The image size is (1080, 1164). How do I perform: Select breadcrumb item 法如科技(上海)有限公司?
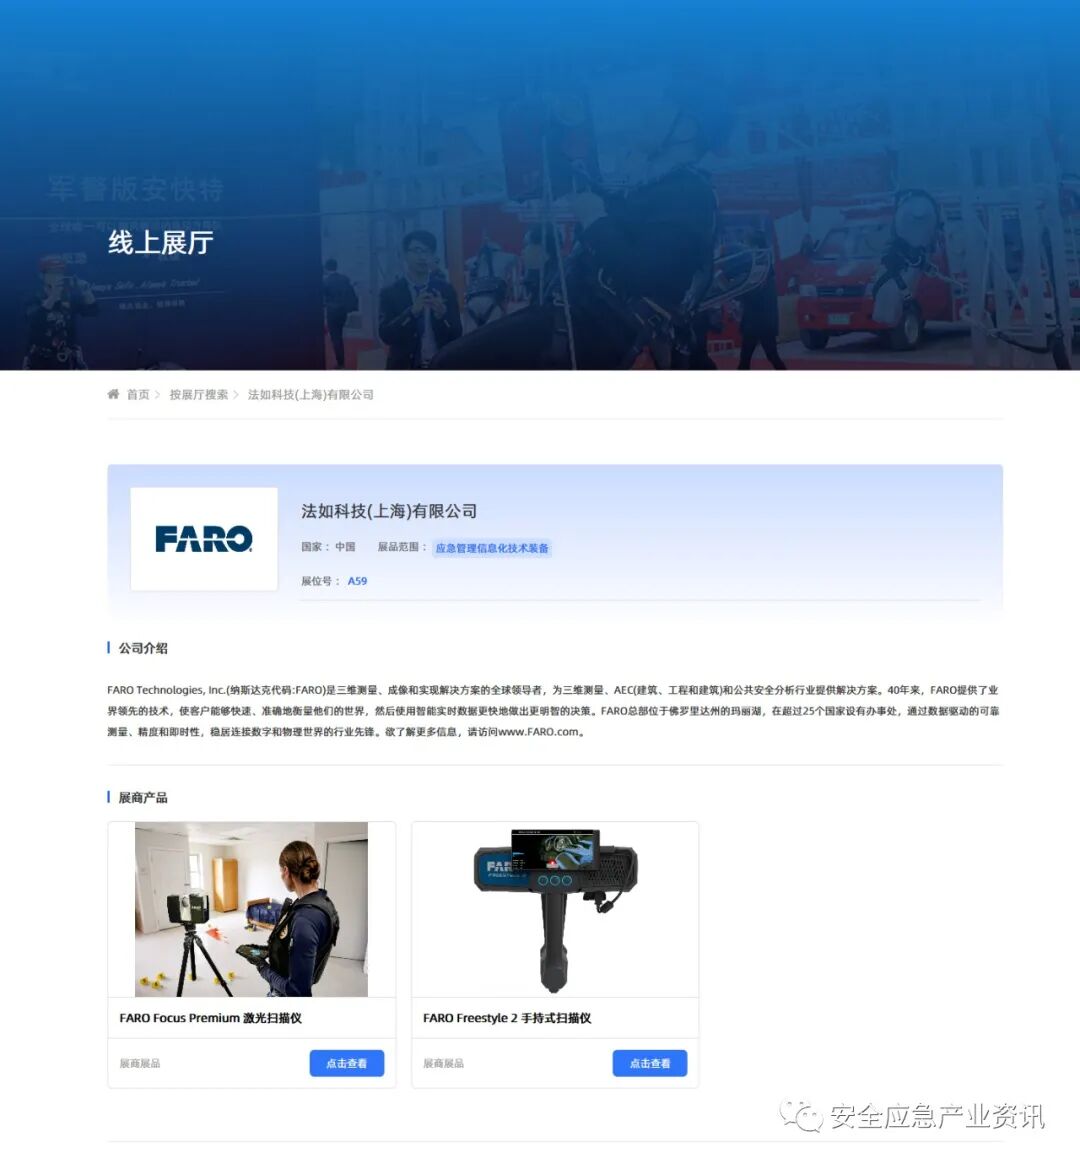(x=308, y=394)
